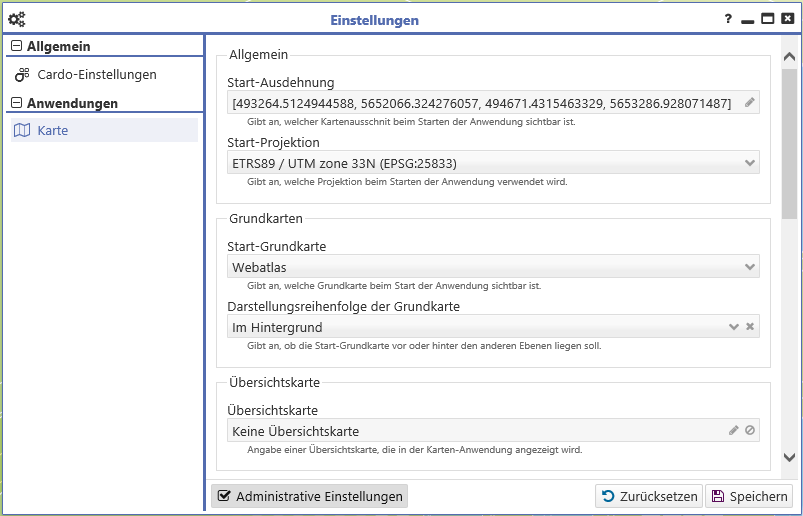Click the Cardo-Einstellungen gear icon
This screenshot has width=803, height=516.
[22, 75]
